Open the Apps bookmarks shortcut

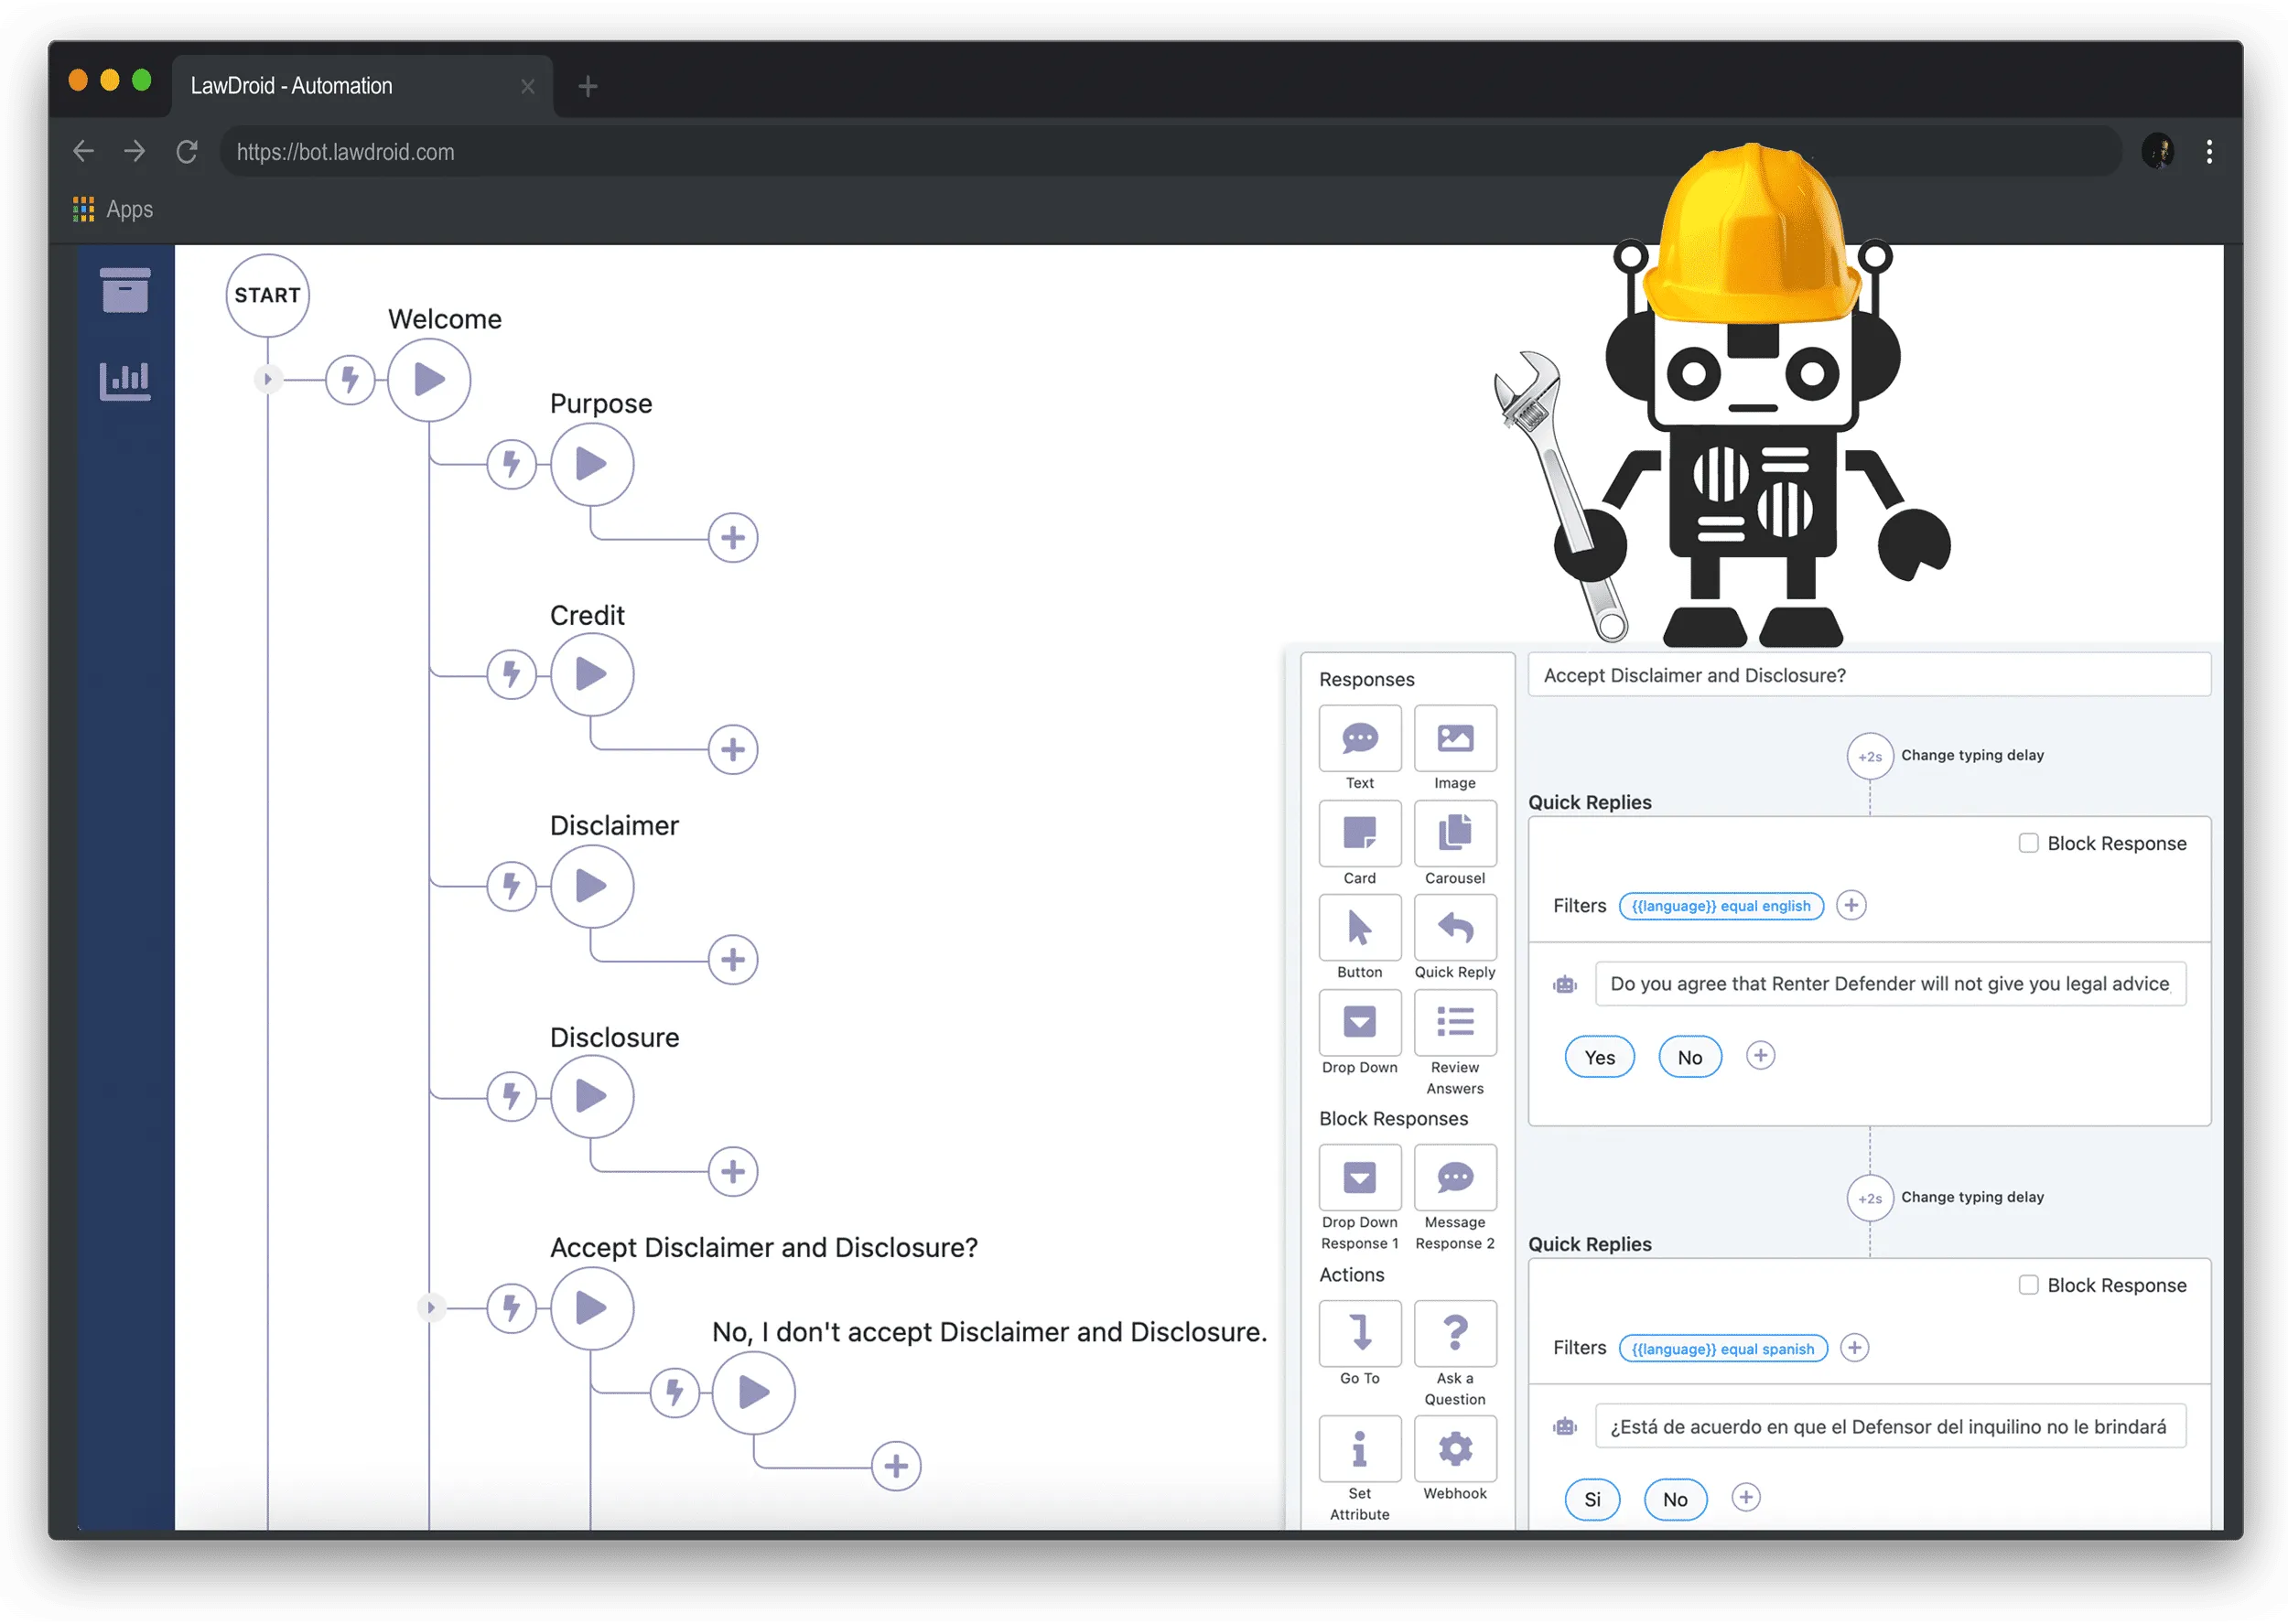click(x=113, y=209)
